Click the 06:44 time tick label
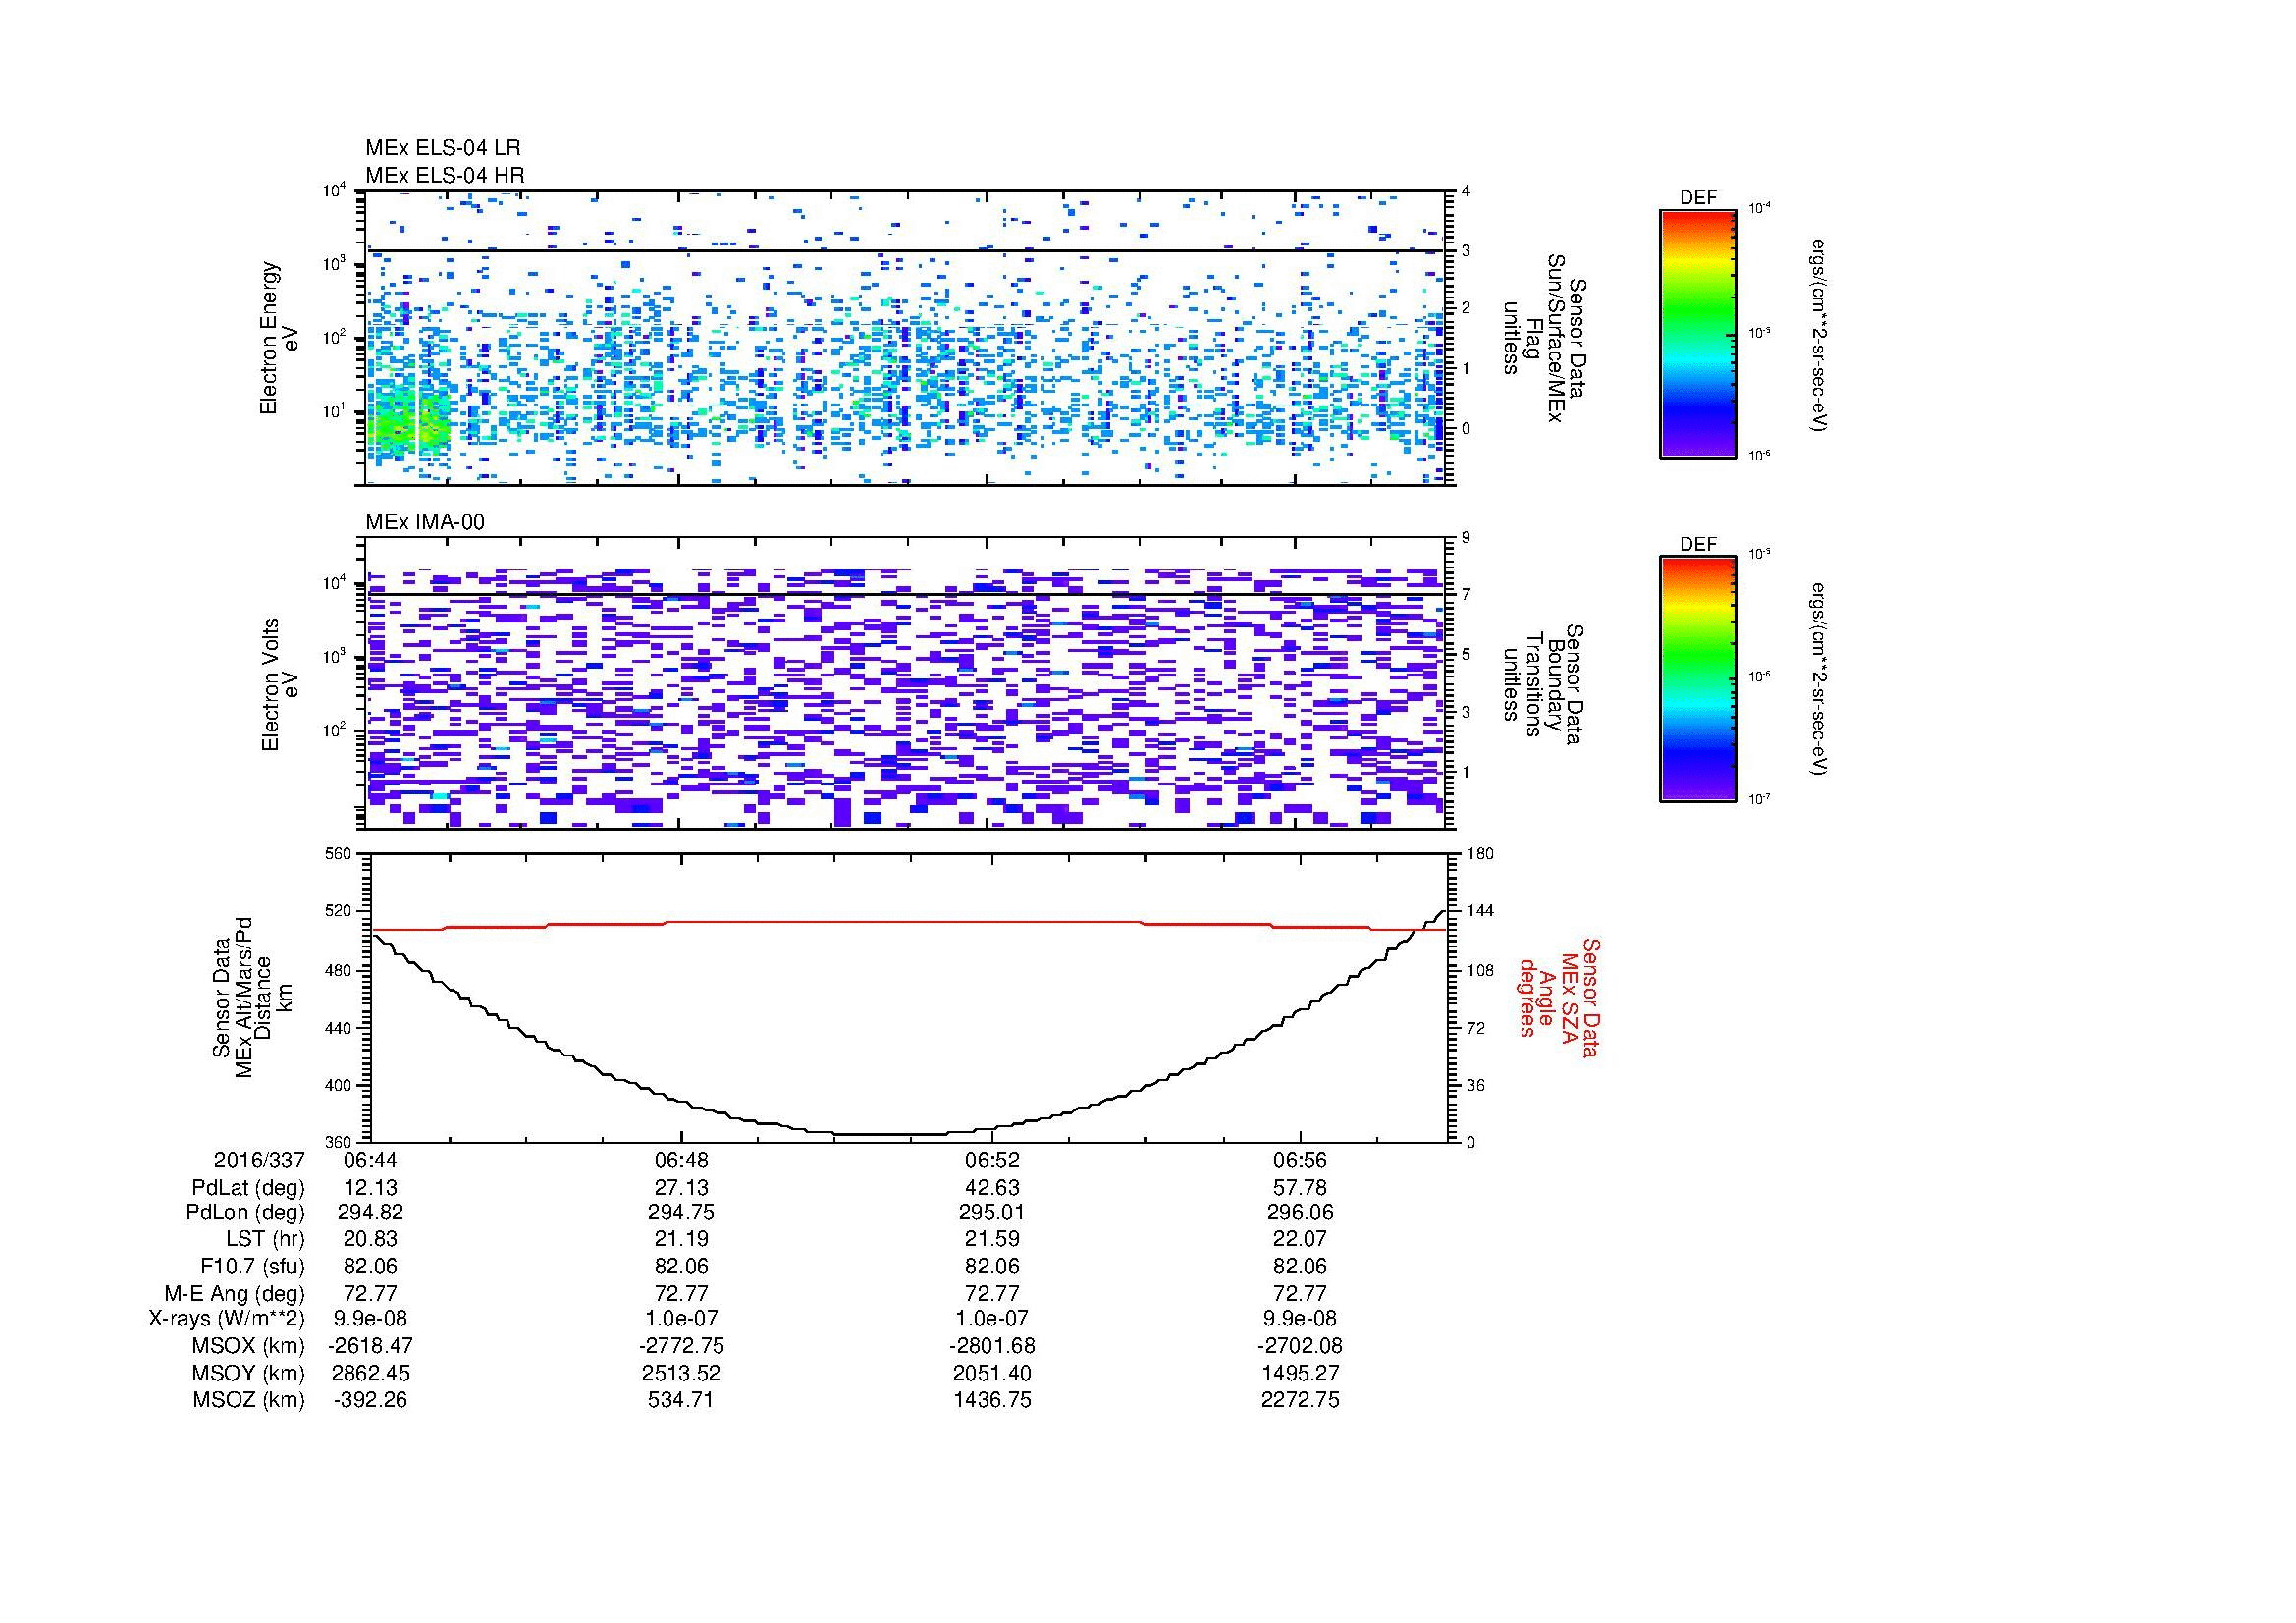 click(x=370, y=1160)
